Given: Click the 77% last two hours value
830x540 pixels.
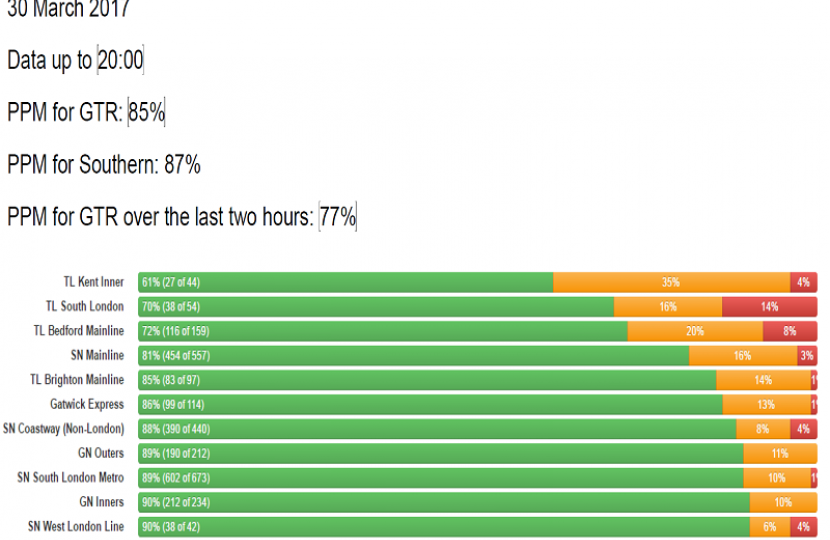Looking at the screenshot, I should tap(338, 216).
